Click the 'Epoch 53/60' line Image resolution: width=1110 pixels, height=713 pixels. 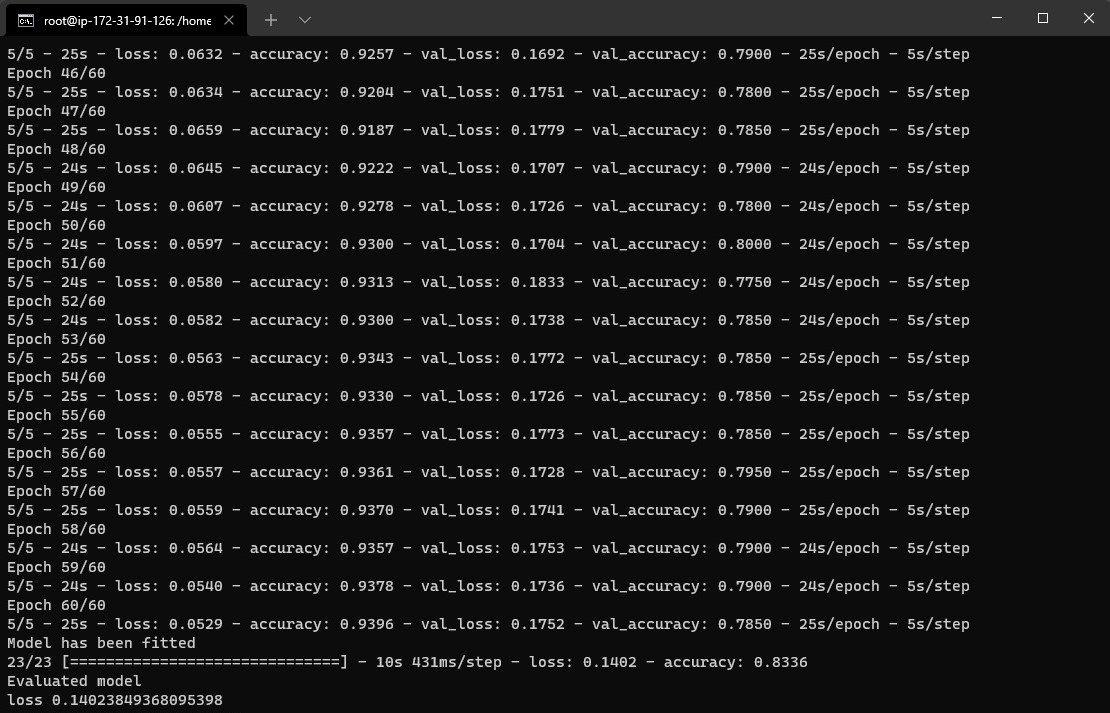(x=57, y=339)
